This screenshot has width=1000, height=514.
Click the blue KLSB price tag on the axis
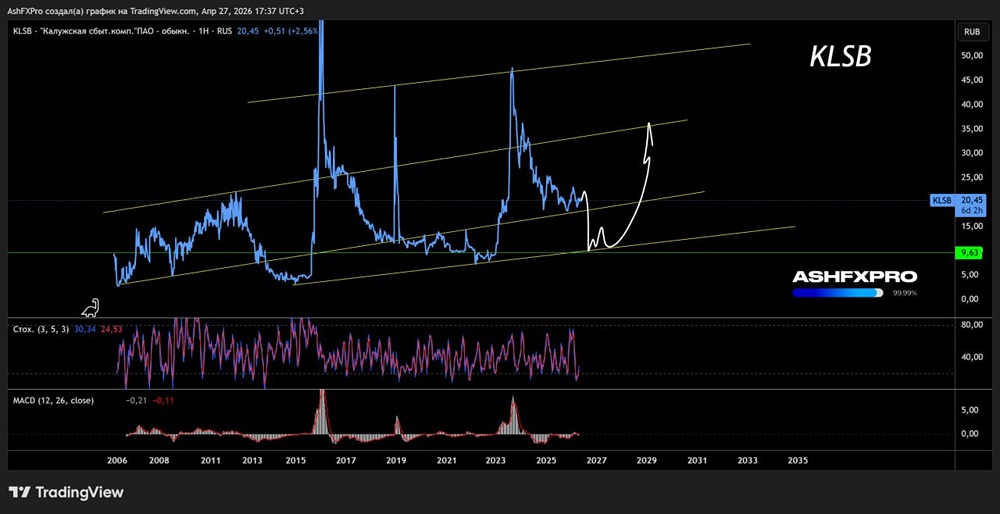tap(942, 200)
